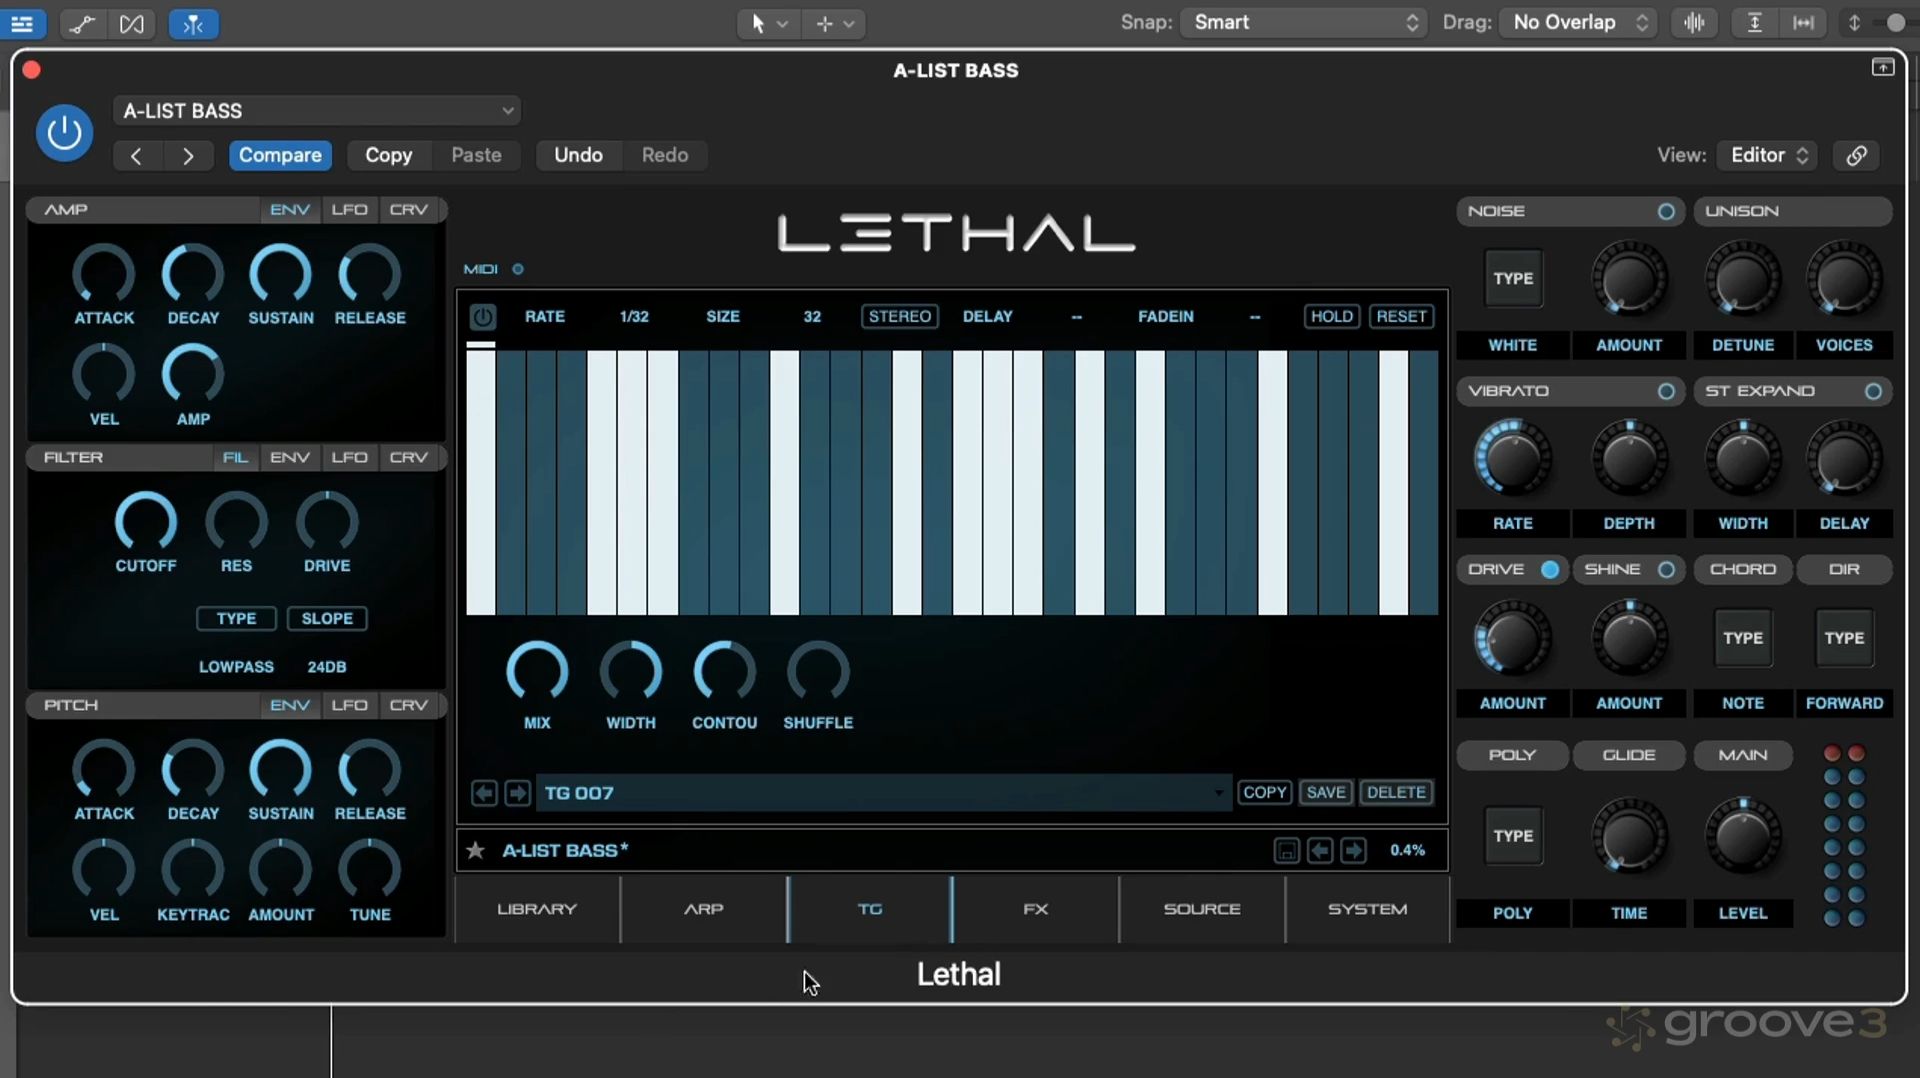Switch to the Source tab

coord(1202,909)
